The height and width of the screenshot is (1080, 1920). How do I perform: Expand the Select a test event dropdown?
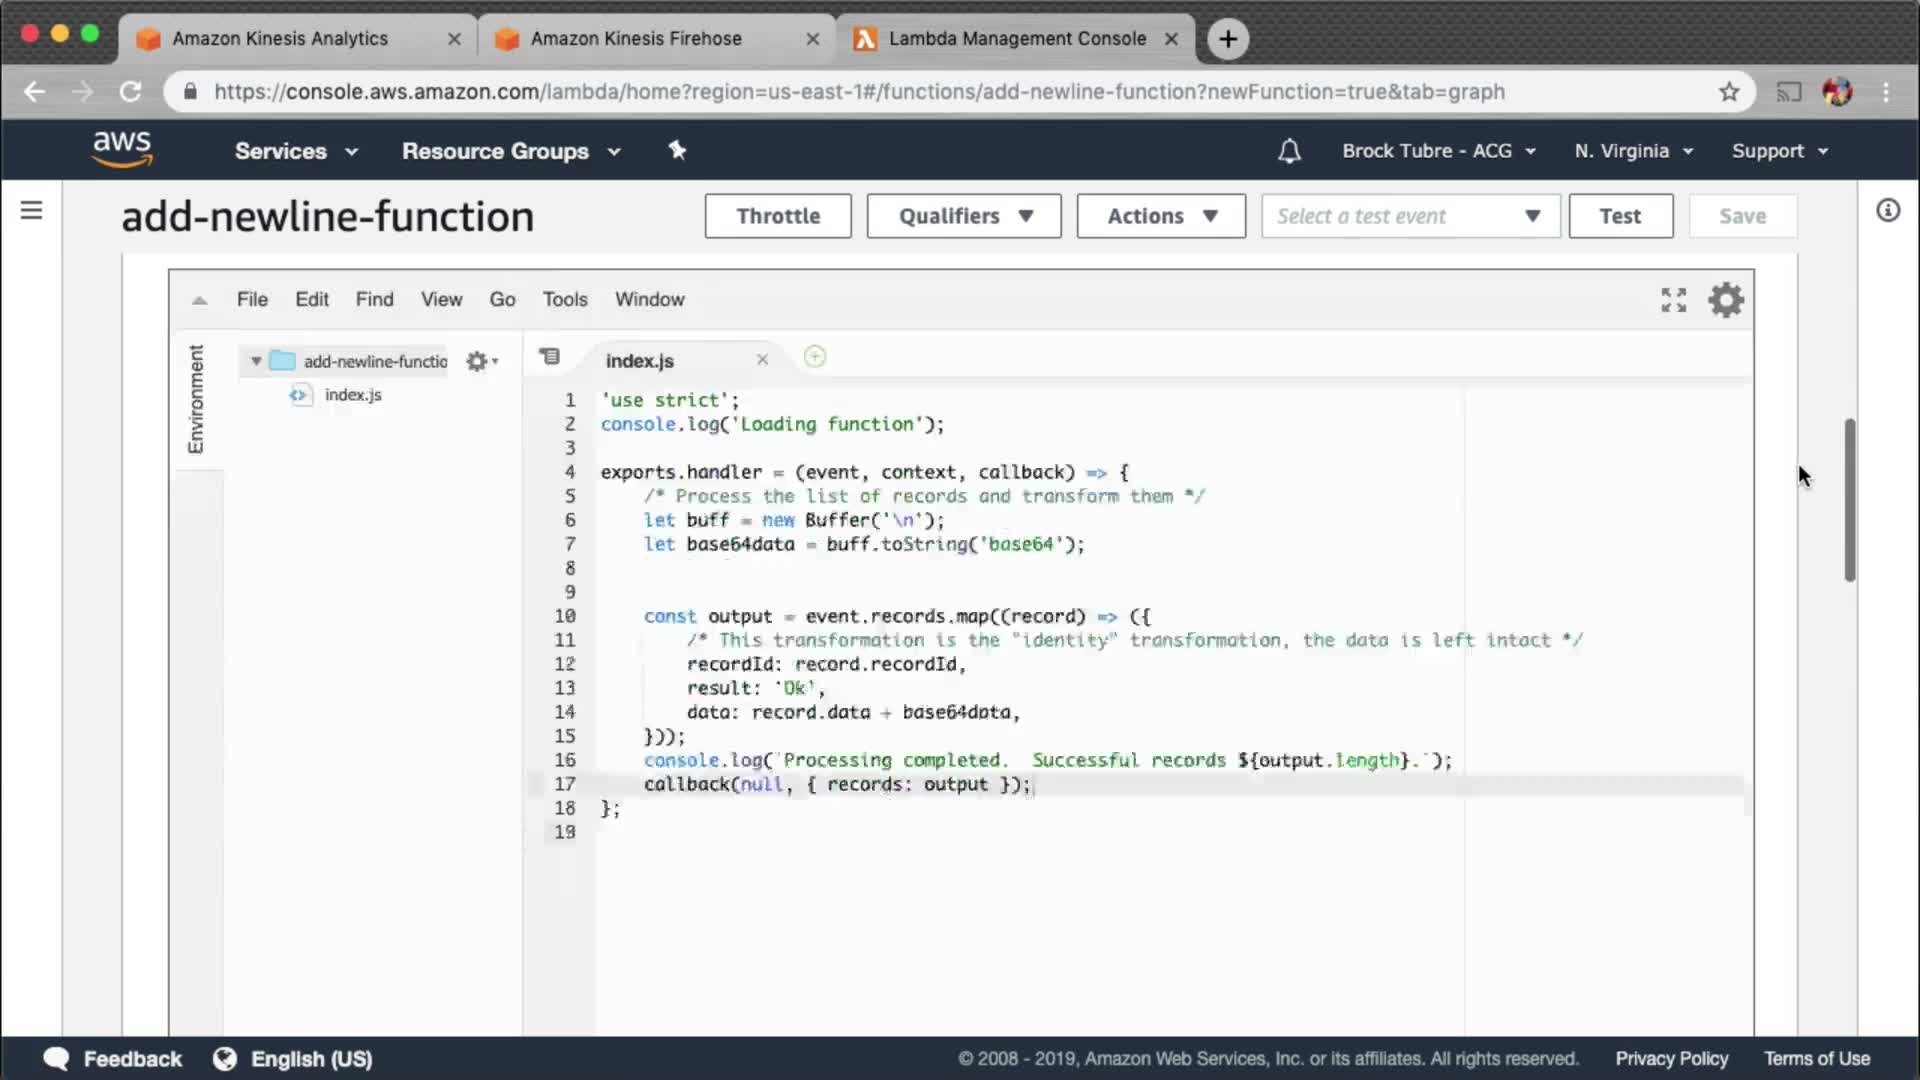(x=1410, y=216)
